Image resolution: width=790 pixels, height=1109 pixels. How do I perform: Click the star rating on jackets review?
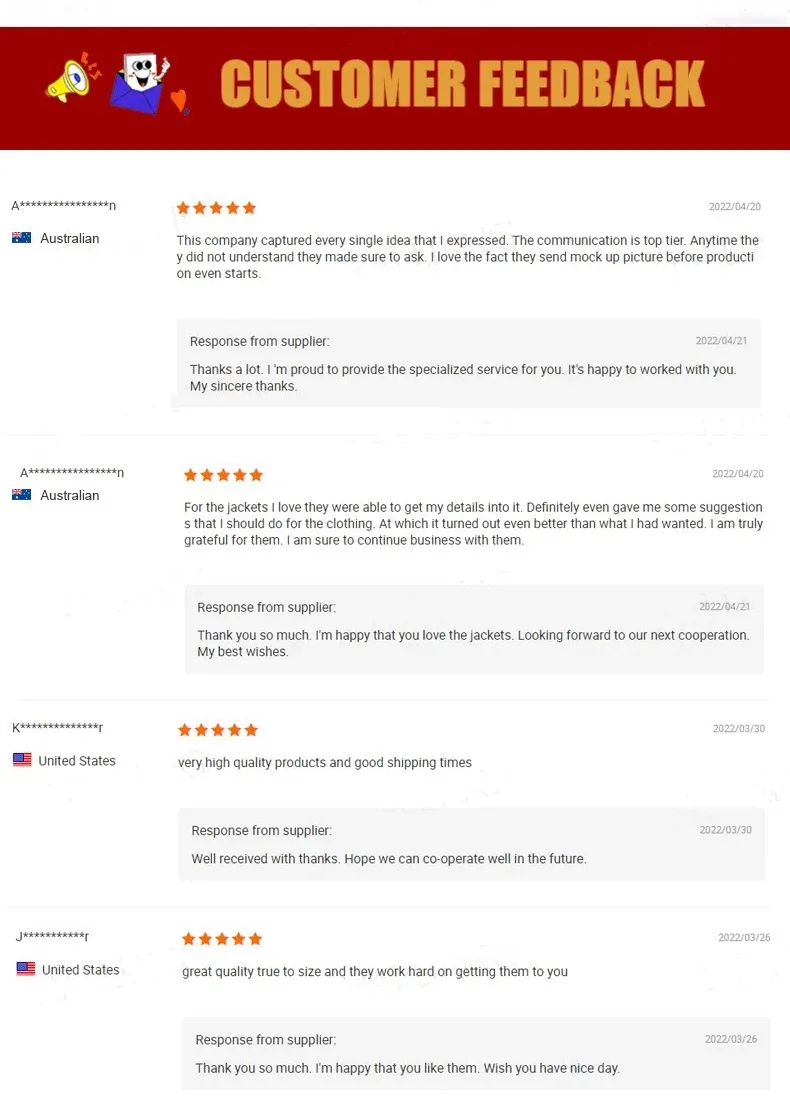coord(223,475)
